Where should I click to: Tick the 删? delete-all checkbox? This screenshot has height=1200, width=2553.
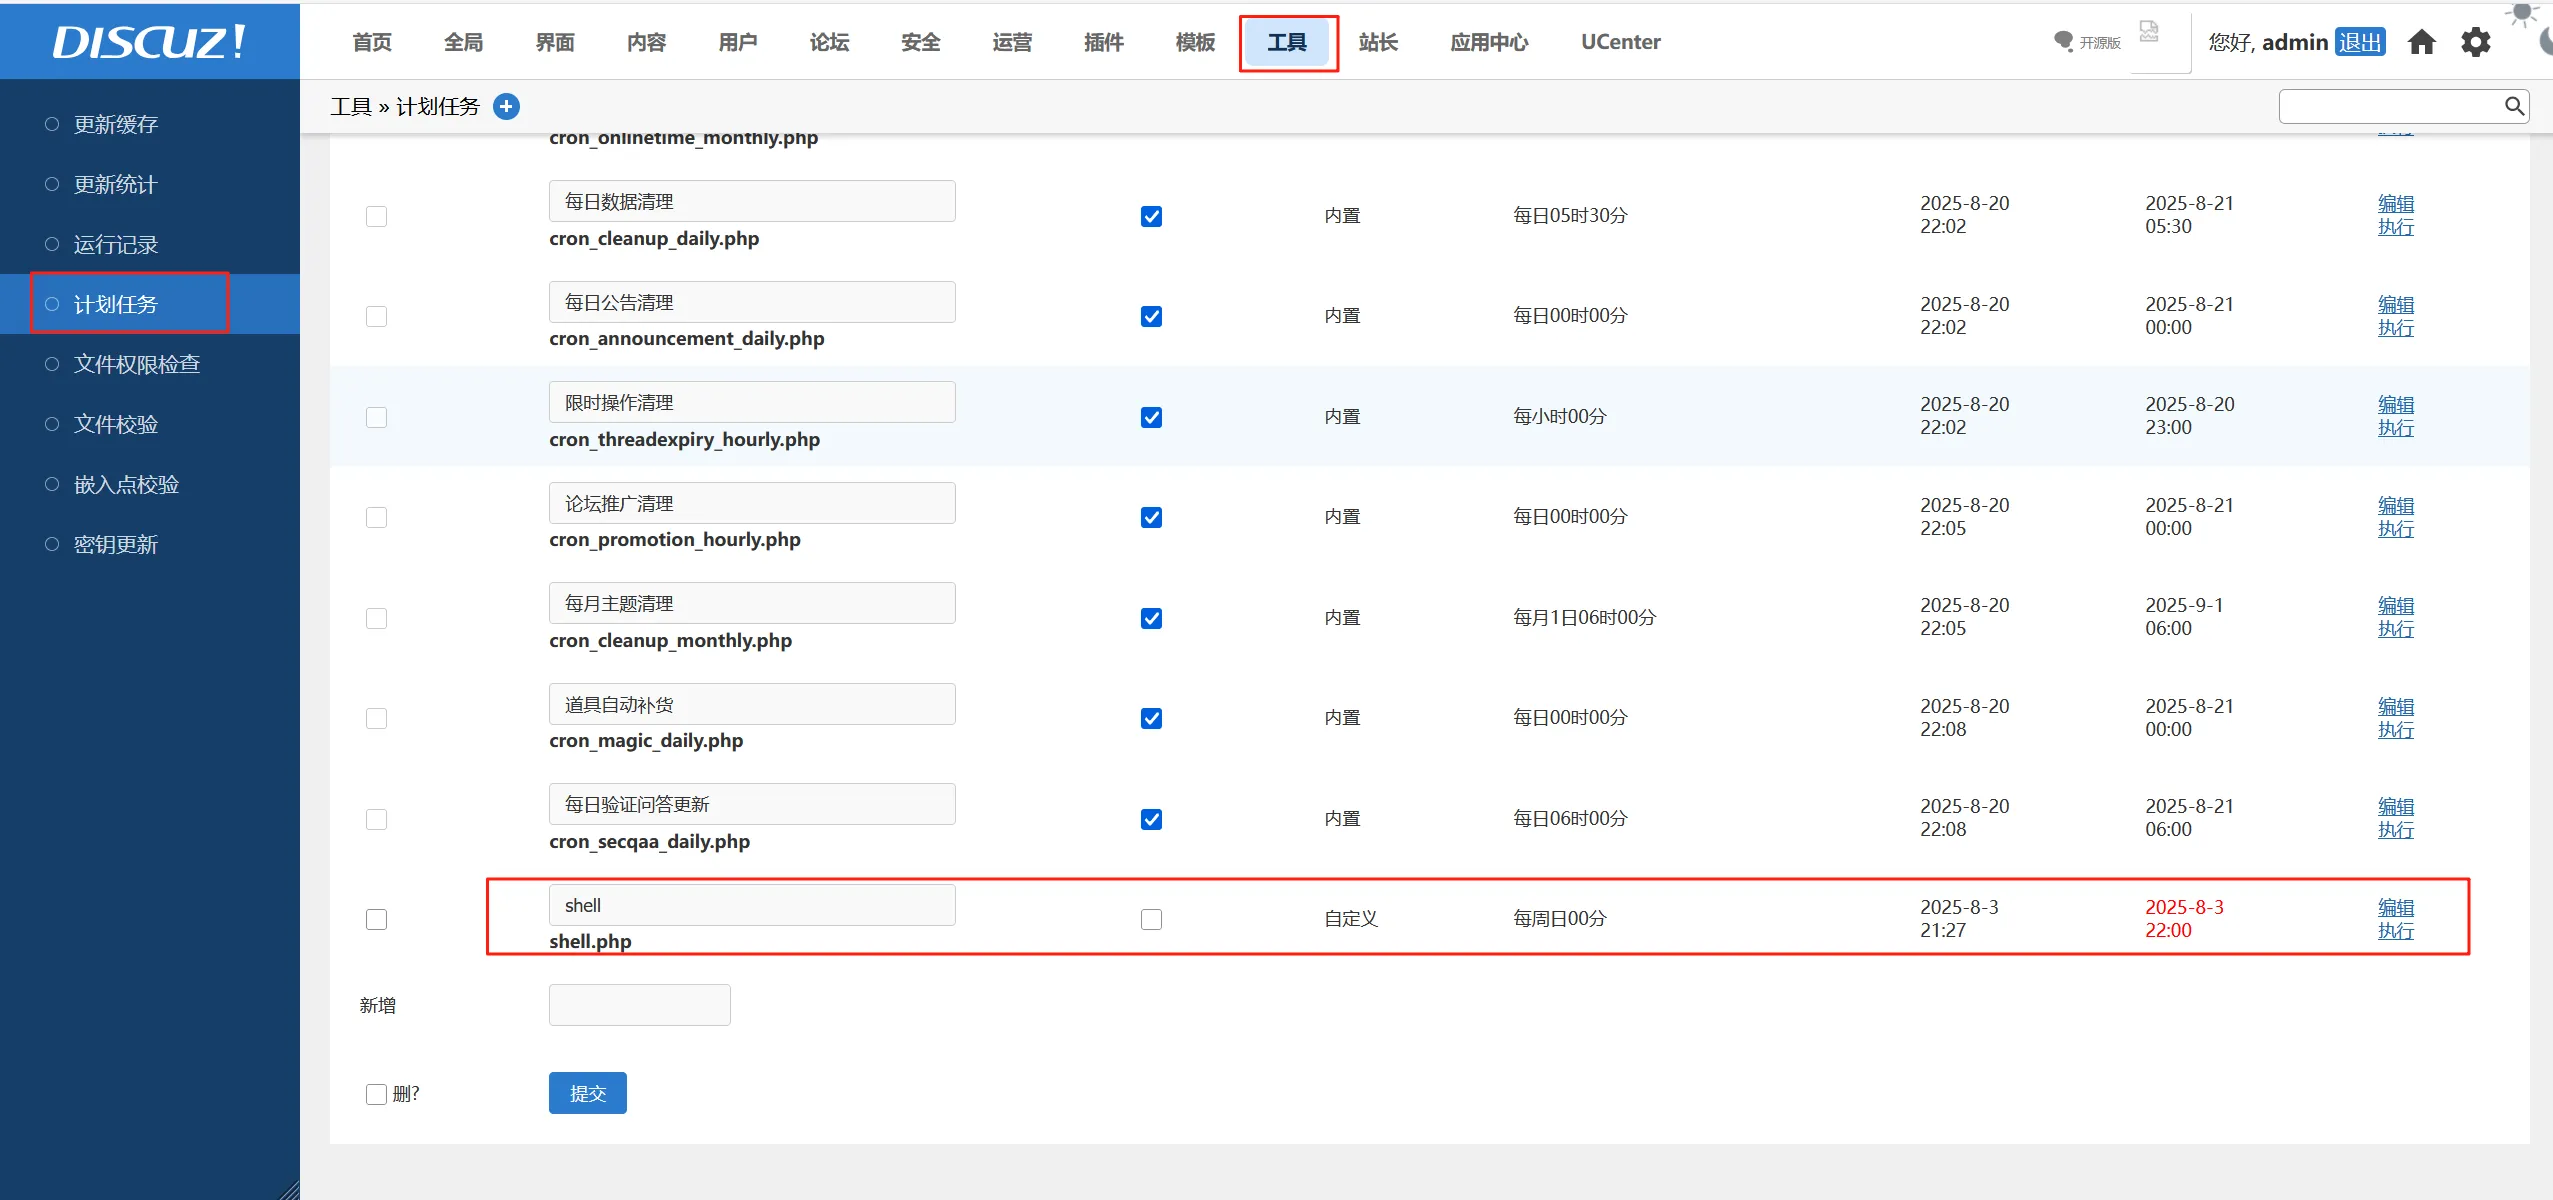point(376,1094)
